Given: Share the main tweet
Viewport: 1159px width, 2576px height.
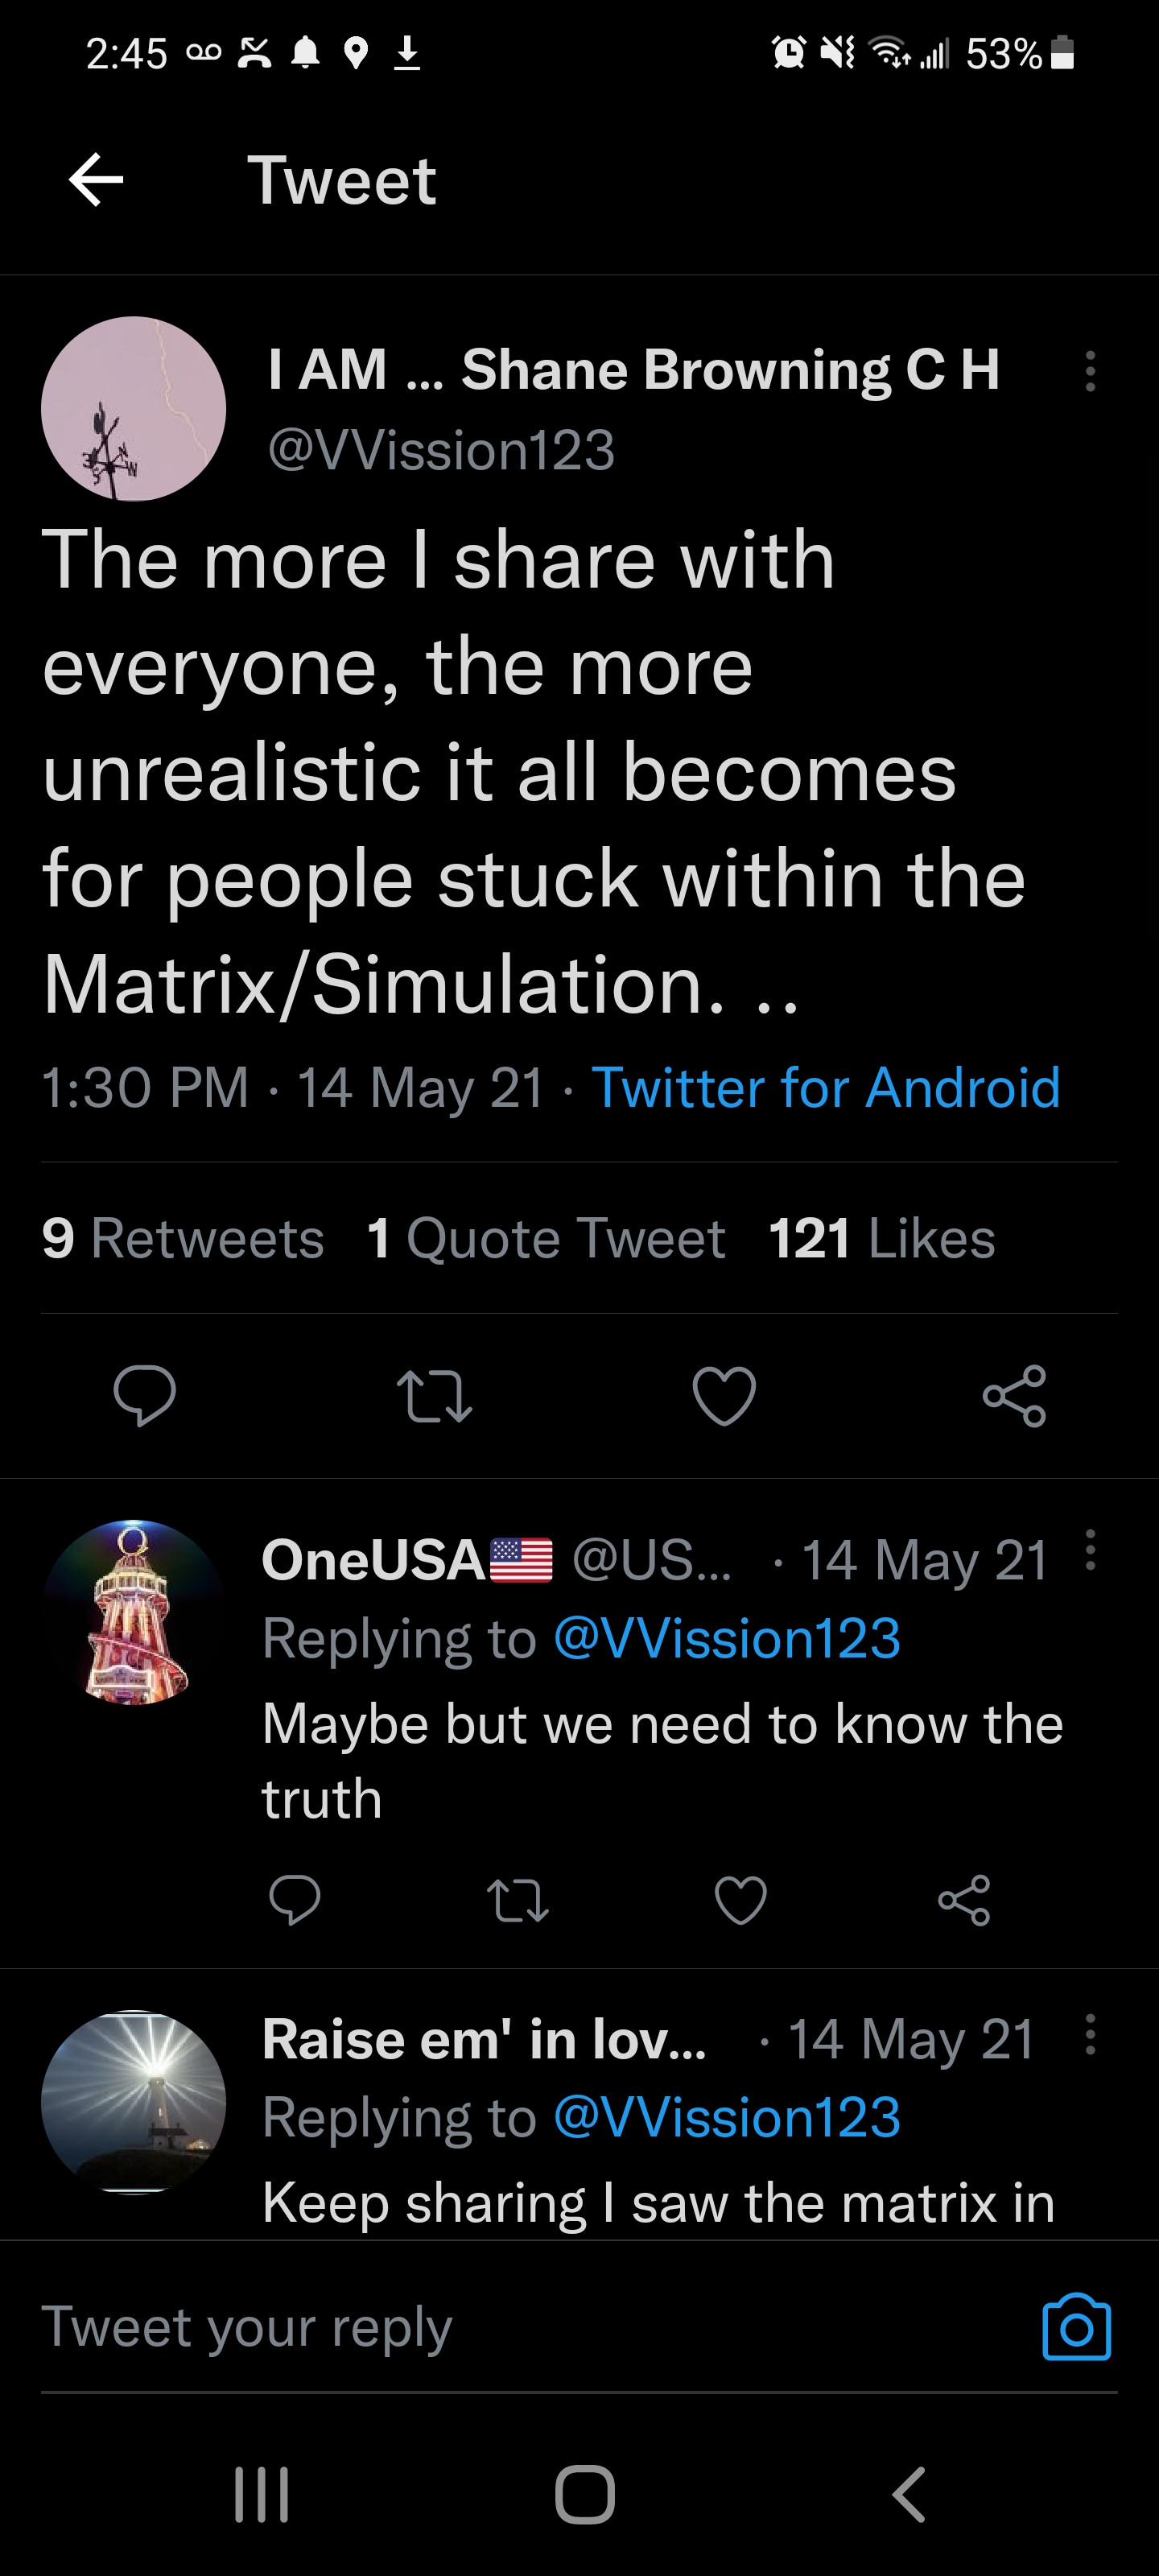Looking at the screenshot, I should (x=1014, y=1395).
